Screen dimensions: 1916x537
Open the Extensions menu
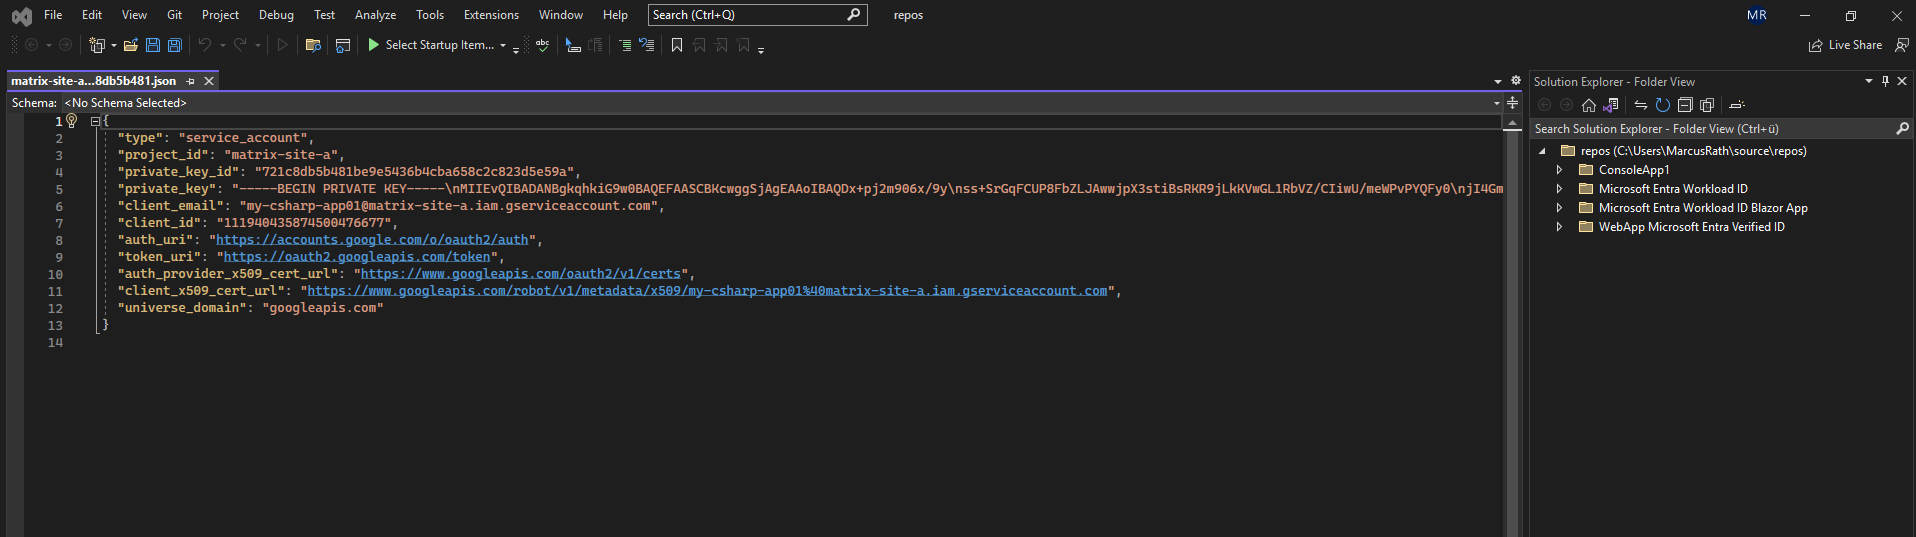491,15
